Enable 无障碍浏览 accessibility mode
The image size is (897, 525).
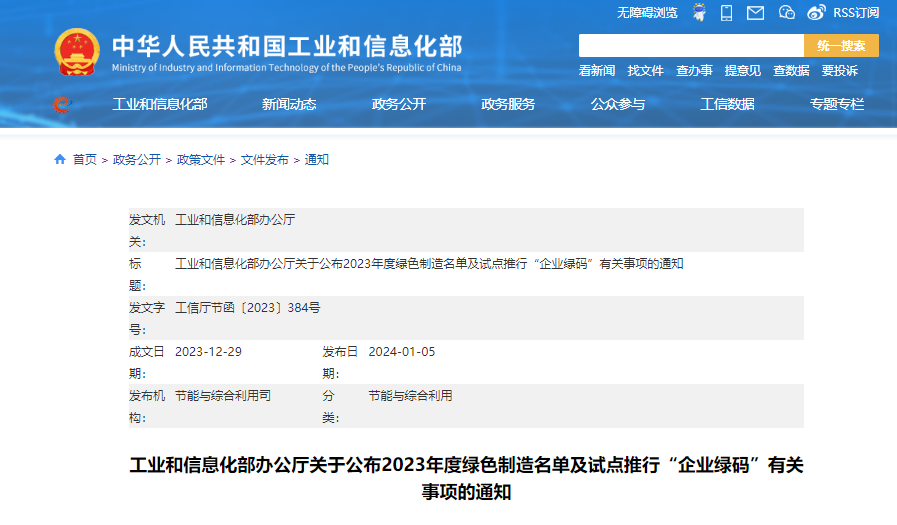point(647,13)
